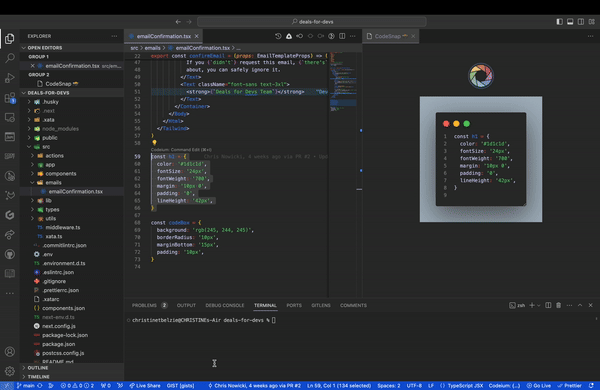Select the CodeSnap editor tab
600x390 pixels.
pos(391,36)
